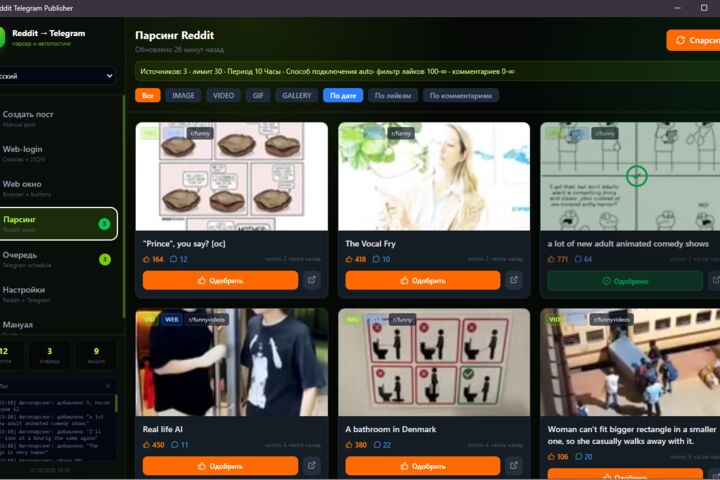This screenshot has width=720, height=480.
Task: Sort posts По лайкам
Action: [x=393, y=96]
